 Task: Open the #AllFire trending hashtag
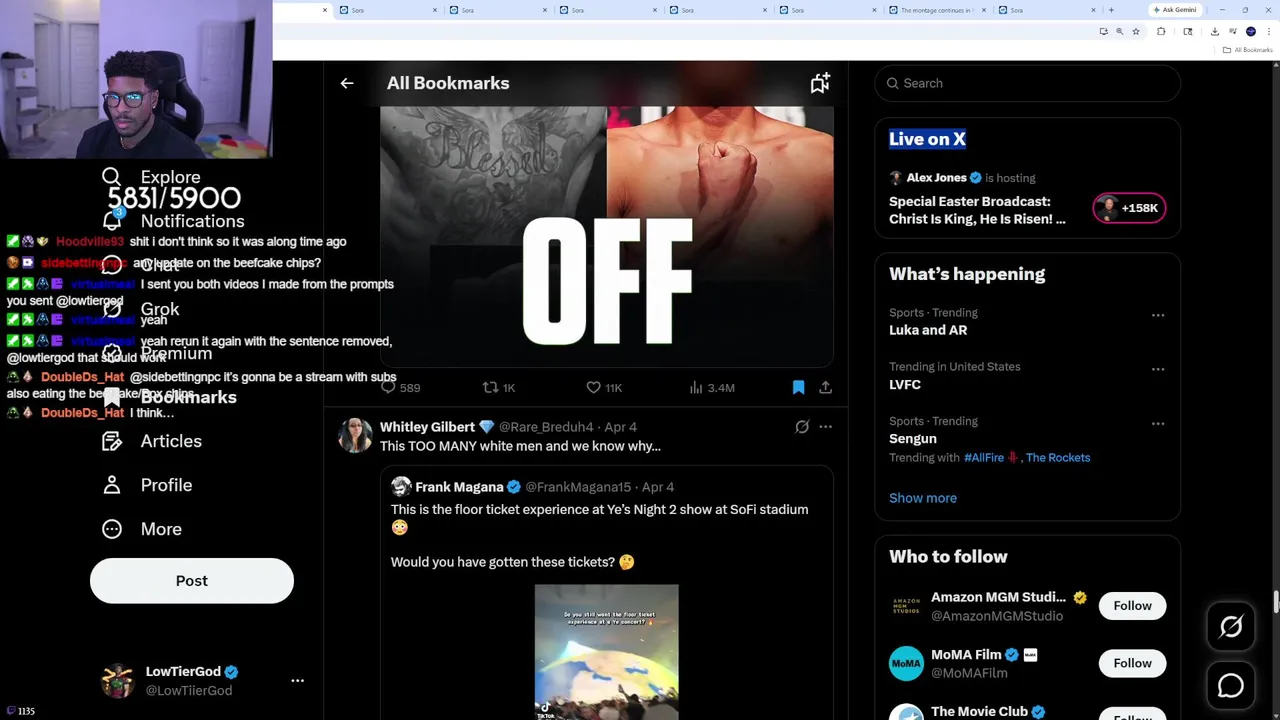pos(984,458)
